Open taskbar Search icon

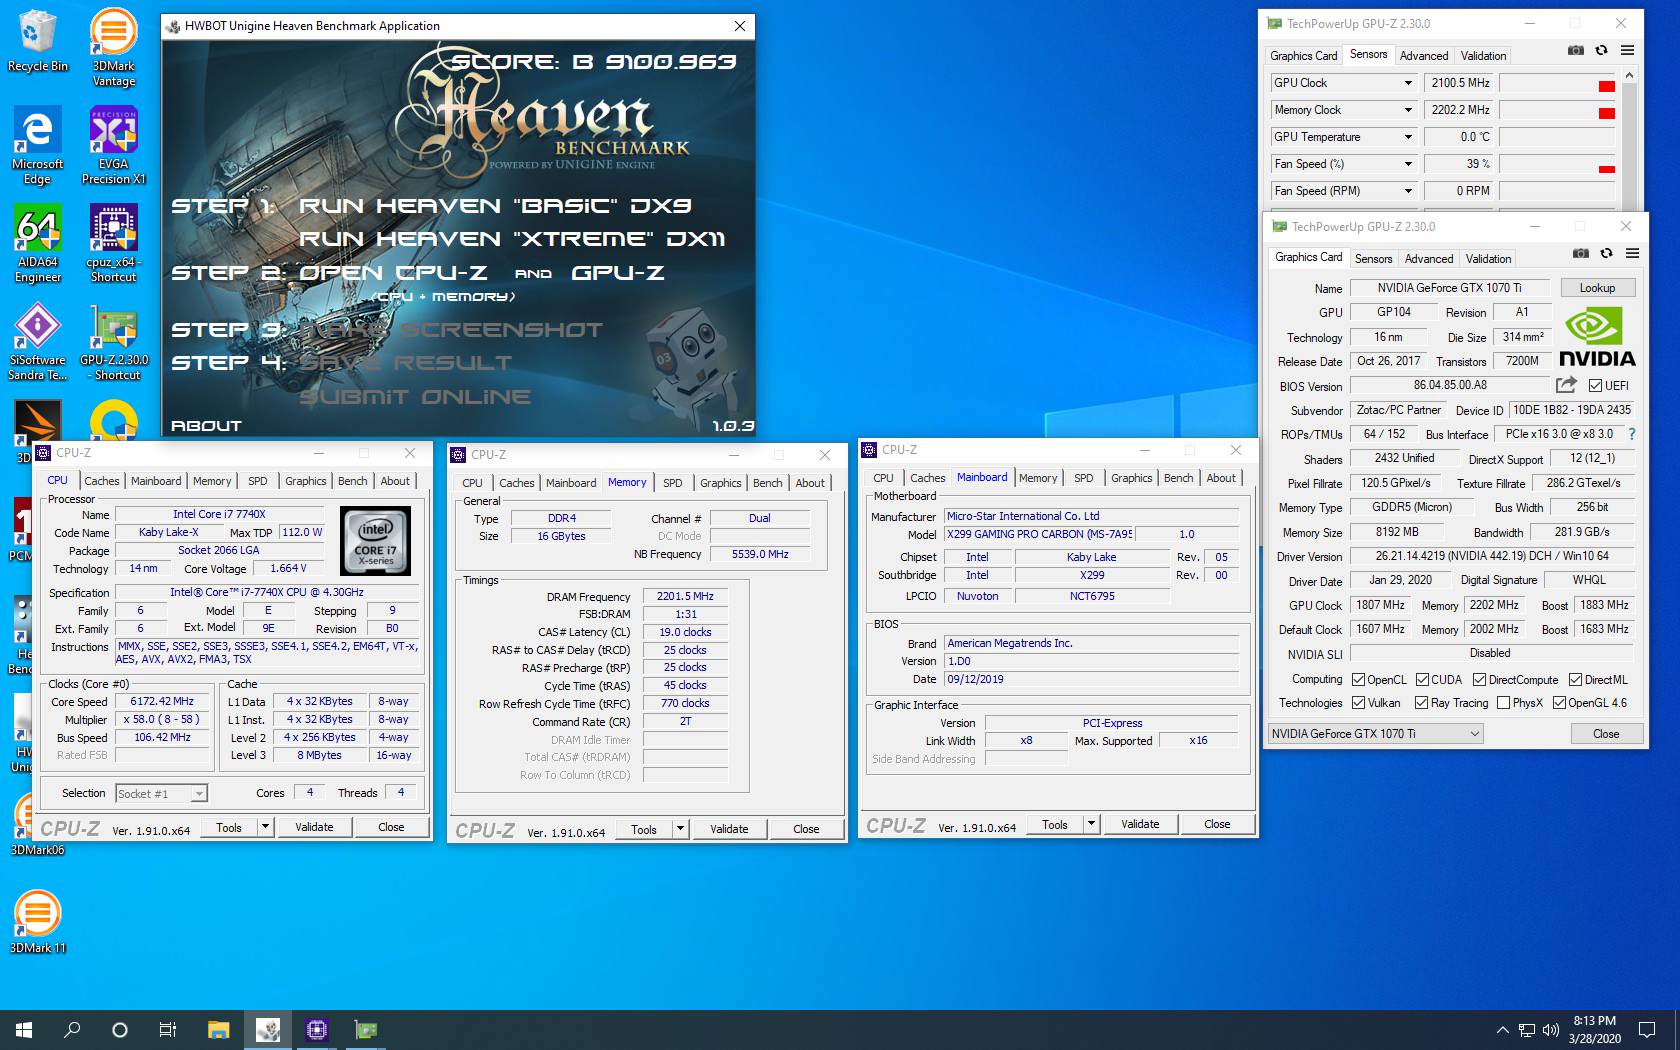72,1029
